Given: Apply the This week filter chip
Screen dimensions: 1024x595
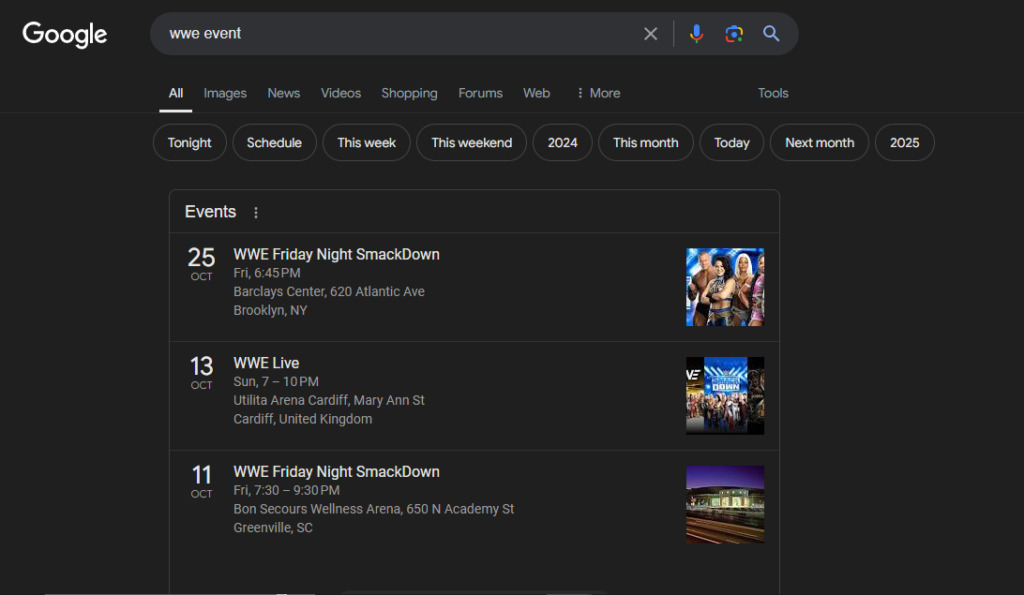Looking at the screenshot, I should pos(366,142).
